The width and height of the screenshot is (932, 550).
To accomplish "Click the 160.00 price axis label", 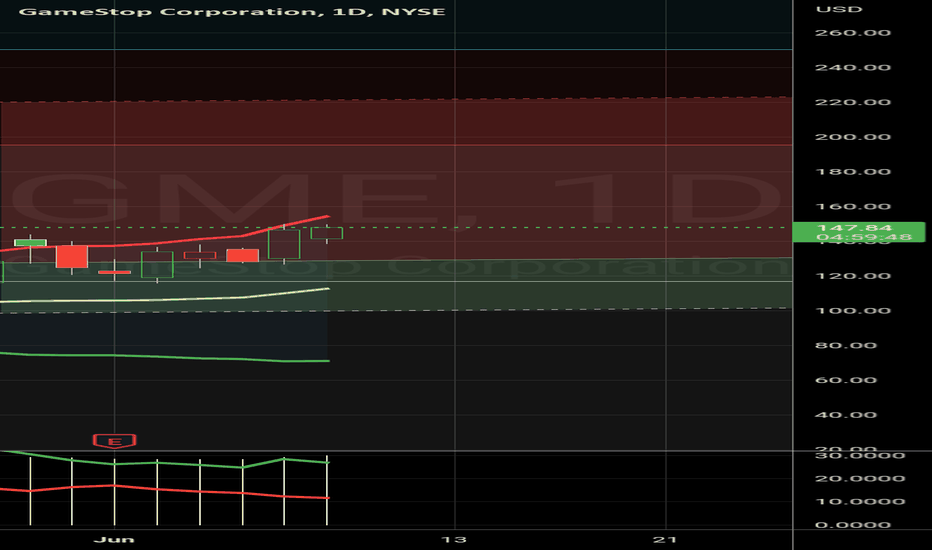I will pyautogui.click(x=852, y=206).
